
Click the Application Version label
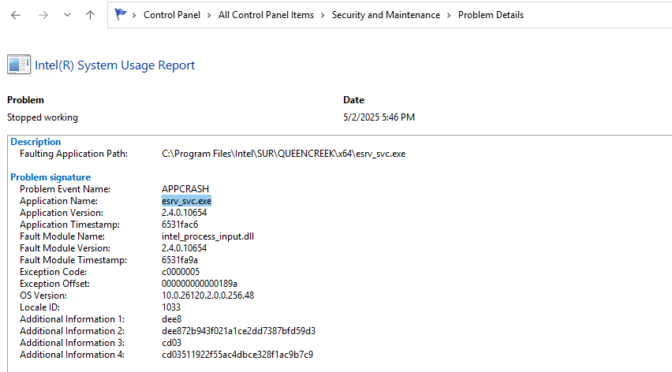61,213
